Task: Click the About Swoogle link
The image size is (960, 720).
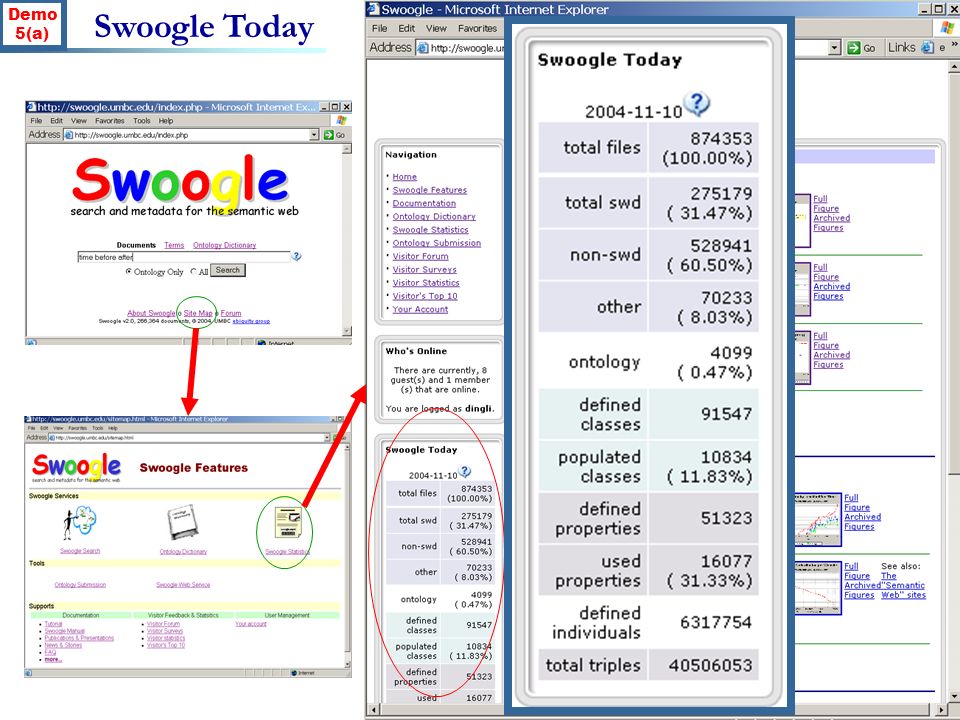Action: pyautogui.click(x=151, y=313)
